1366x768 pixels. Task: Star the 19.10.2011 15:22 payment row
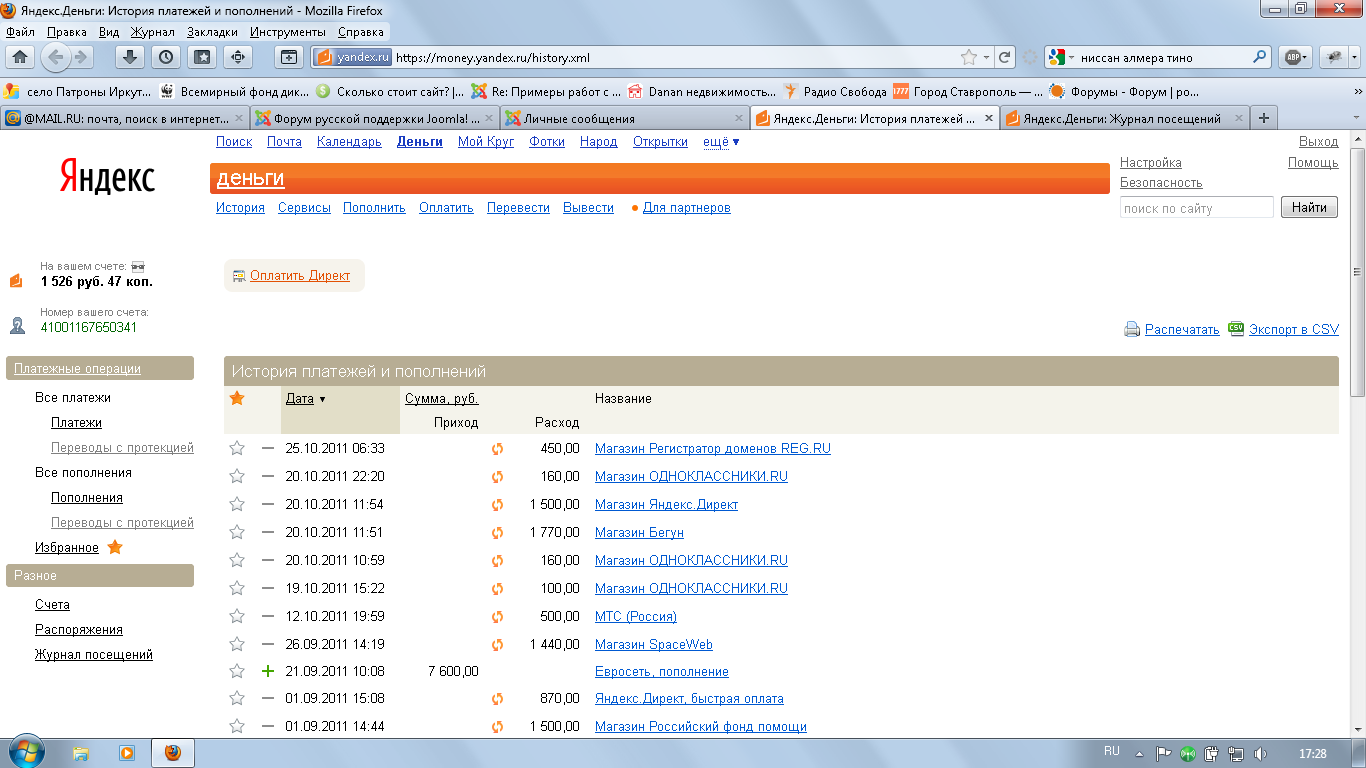tap(237, 588)
